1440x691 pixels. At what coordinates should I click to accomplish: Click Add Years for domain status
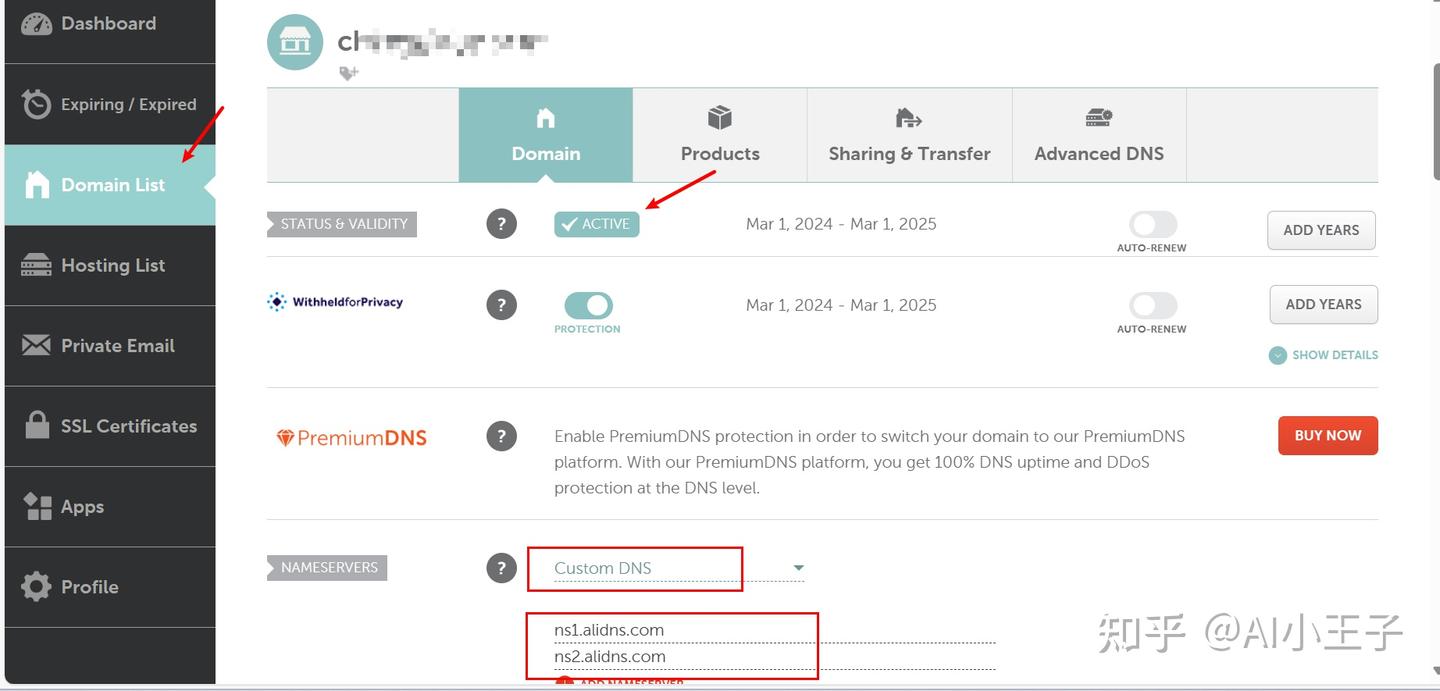[x=1321, y=230]
